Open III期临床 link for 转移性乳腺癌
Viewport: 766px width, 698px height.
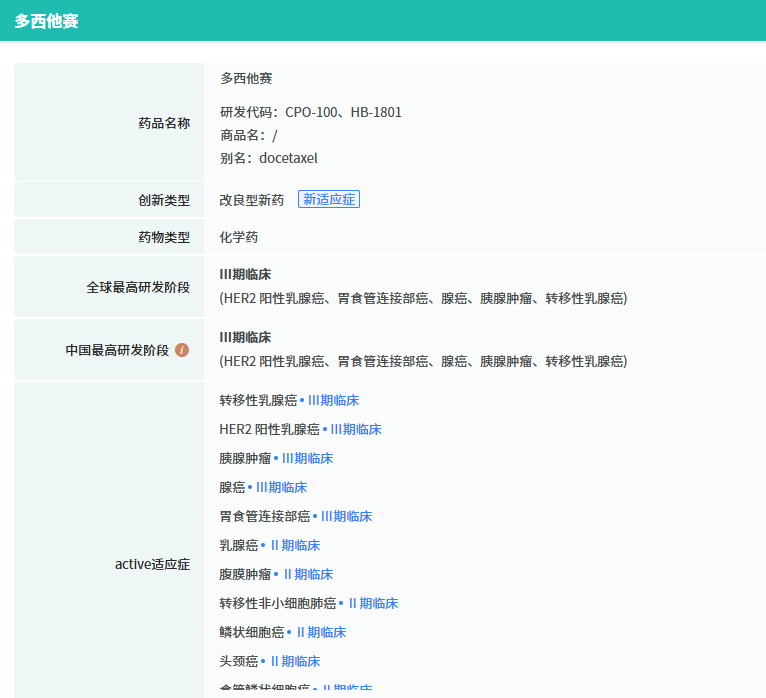click(x=333, y=400)
